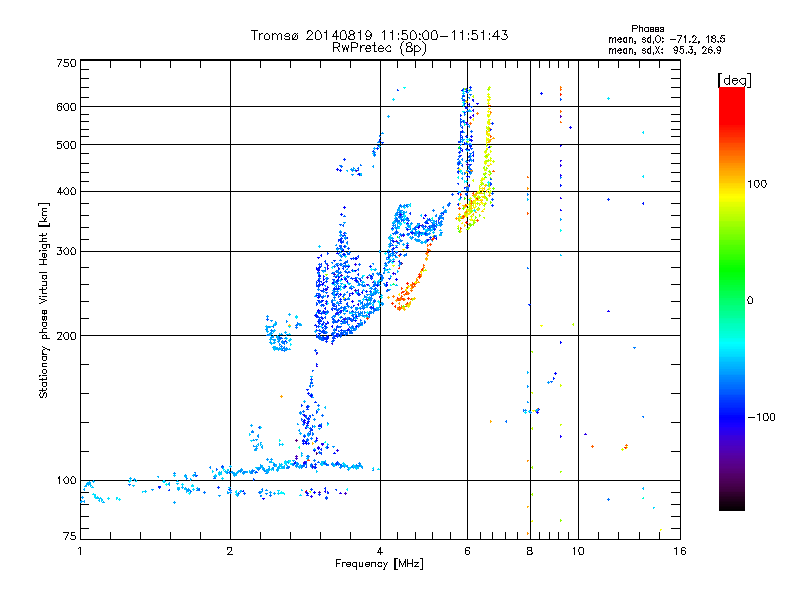The image size is (800, 600).
Task: Click the 'Stationary phase Virtual Height [km]' y-axis label
Action: pos(43,300)
